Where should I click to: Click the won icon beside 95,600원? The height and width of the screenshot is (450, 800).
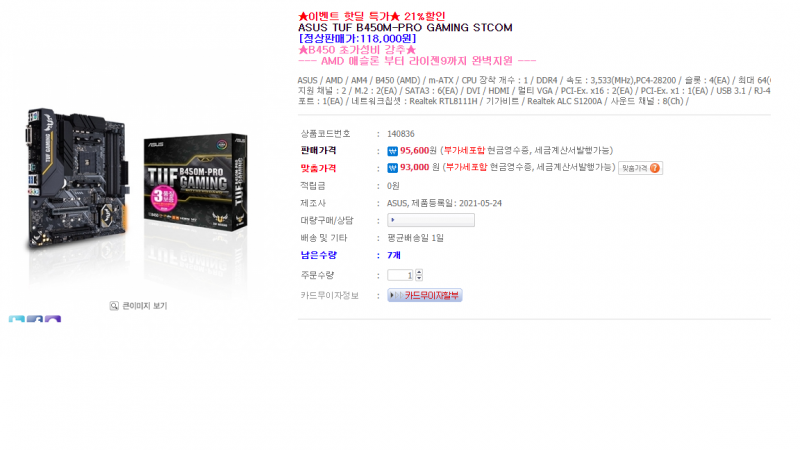click(x=392, y=151)
